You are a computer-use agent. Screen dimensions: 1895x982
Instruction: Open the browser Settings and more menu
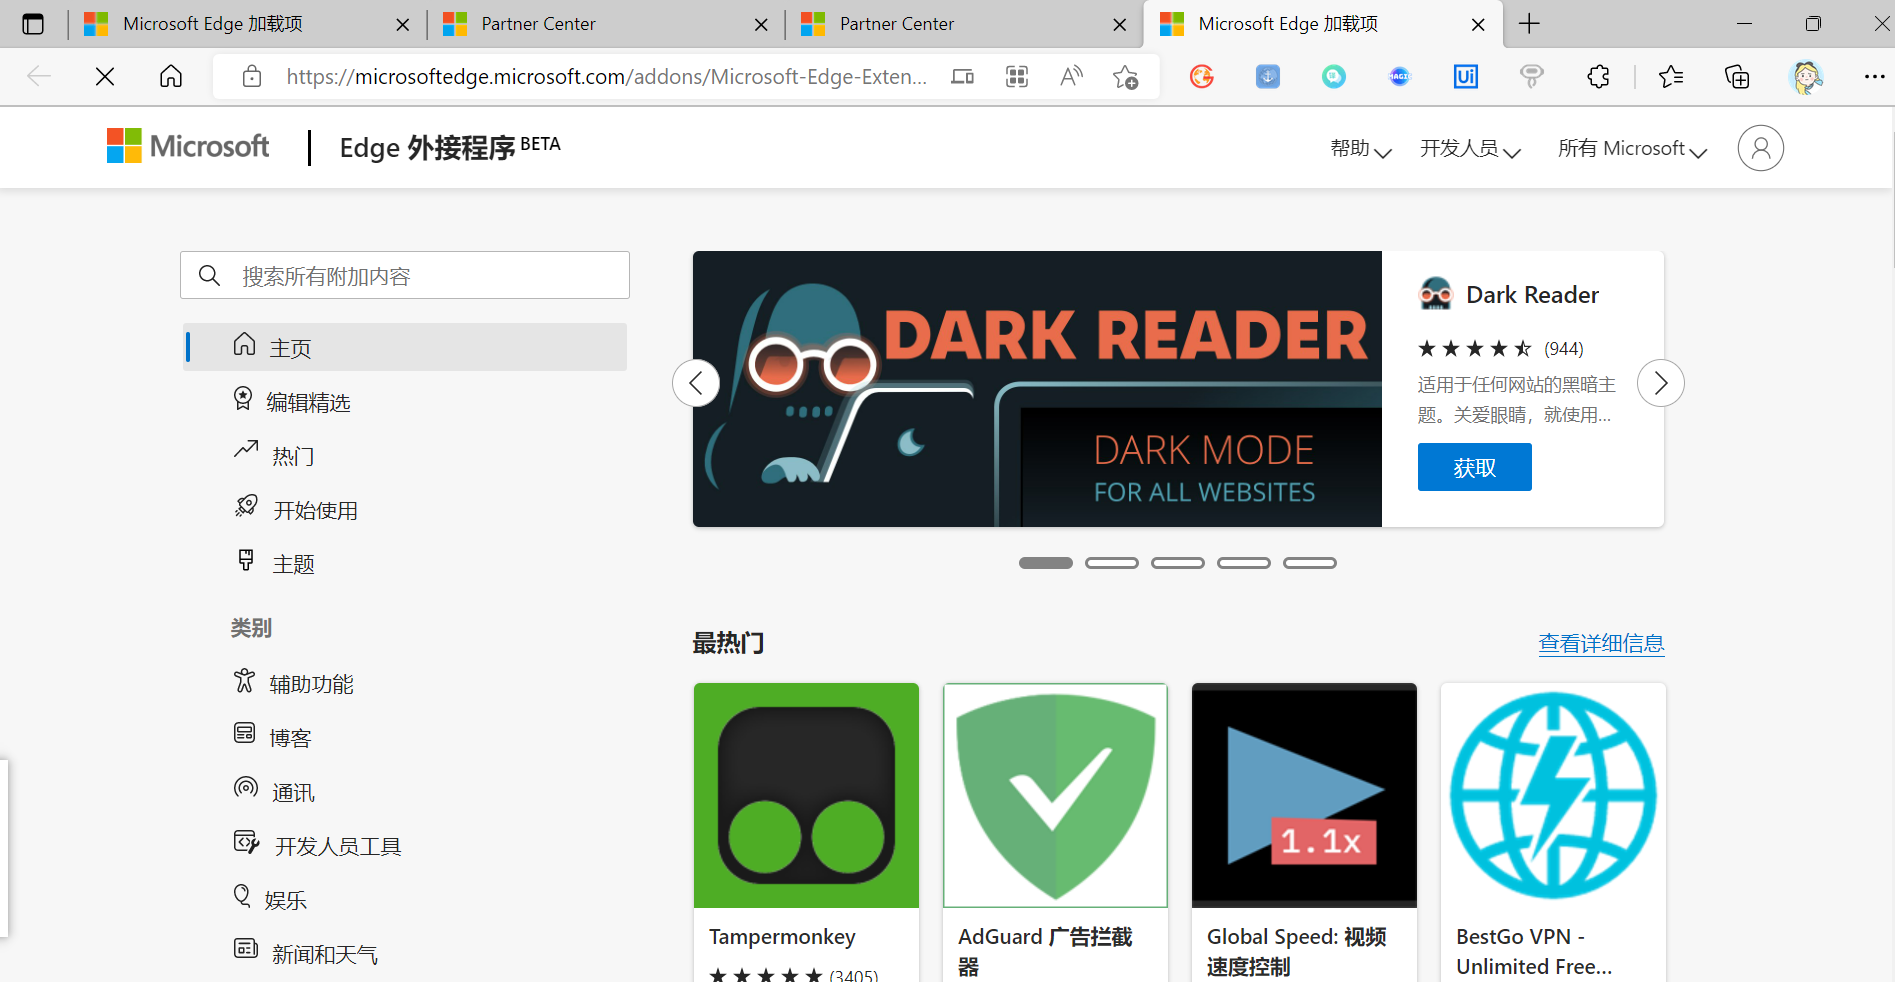point(1874,76)
